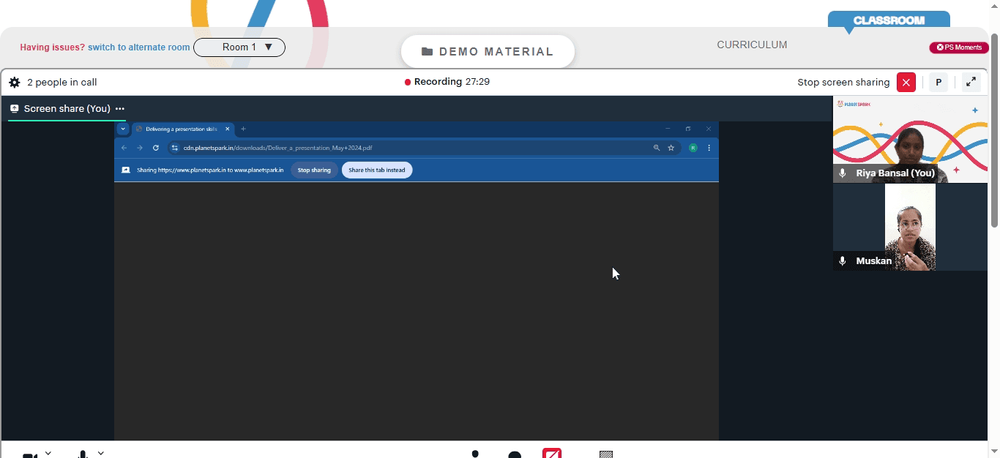Go back in shared browser
The image size is (1000, 458).
124,148
